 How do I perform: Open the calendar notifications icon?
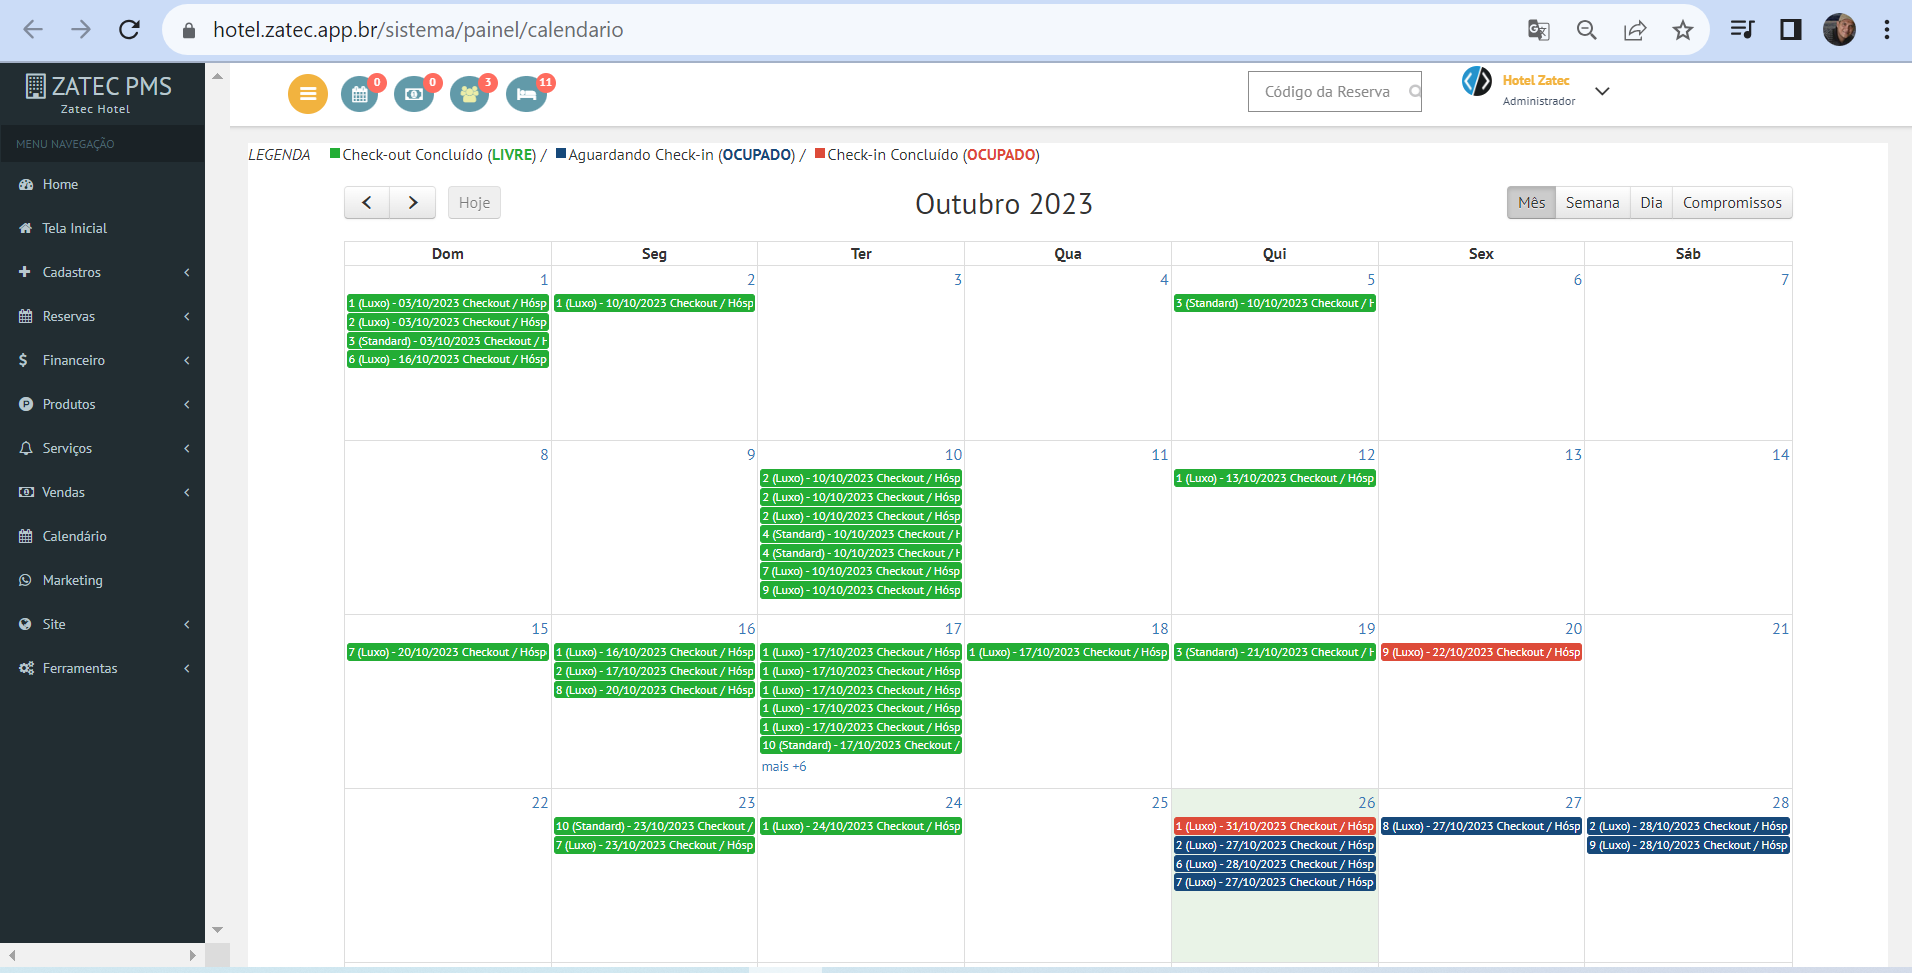click(x=360, y=94)
